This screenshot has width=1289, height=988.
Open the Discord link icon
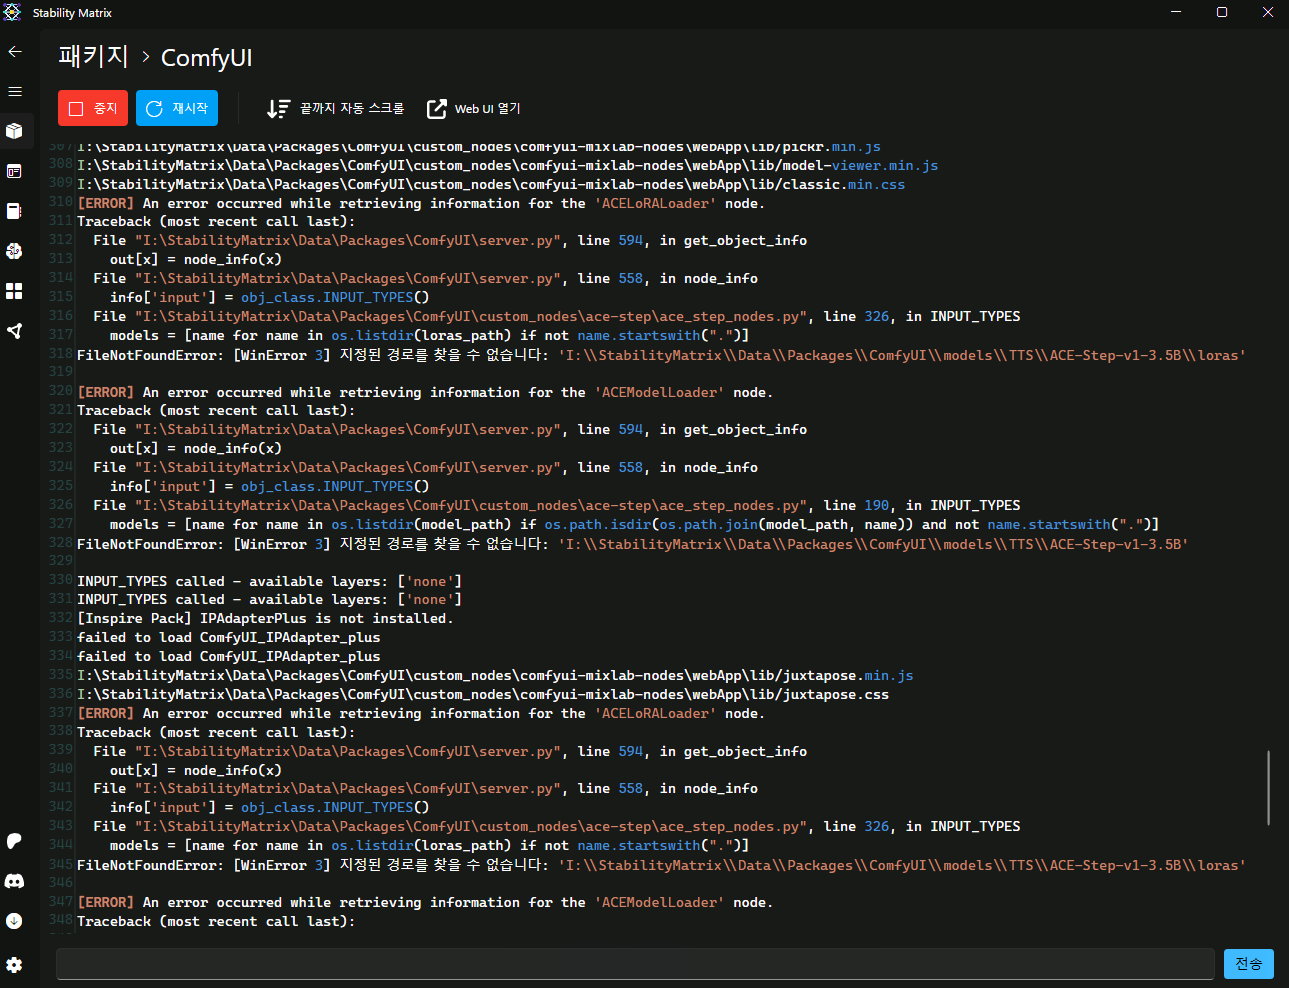(15, 881)
